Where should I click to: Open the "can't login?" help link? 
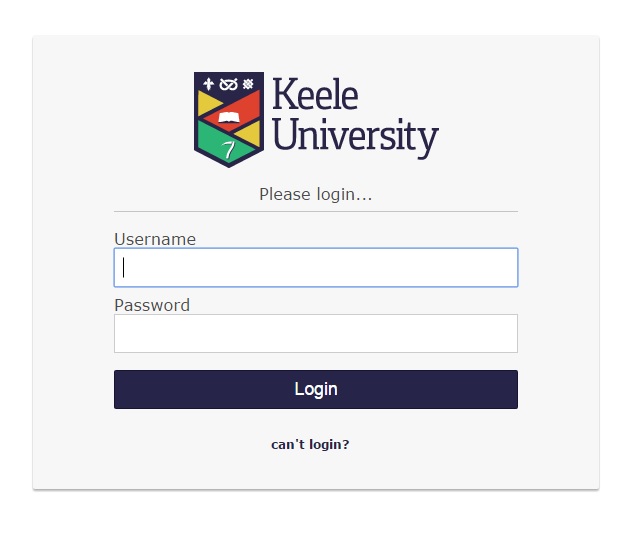(x=310, y=444)
